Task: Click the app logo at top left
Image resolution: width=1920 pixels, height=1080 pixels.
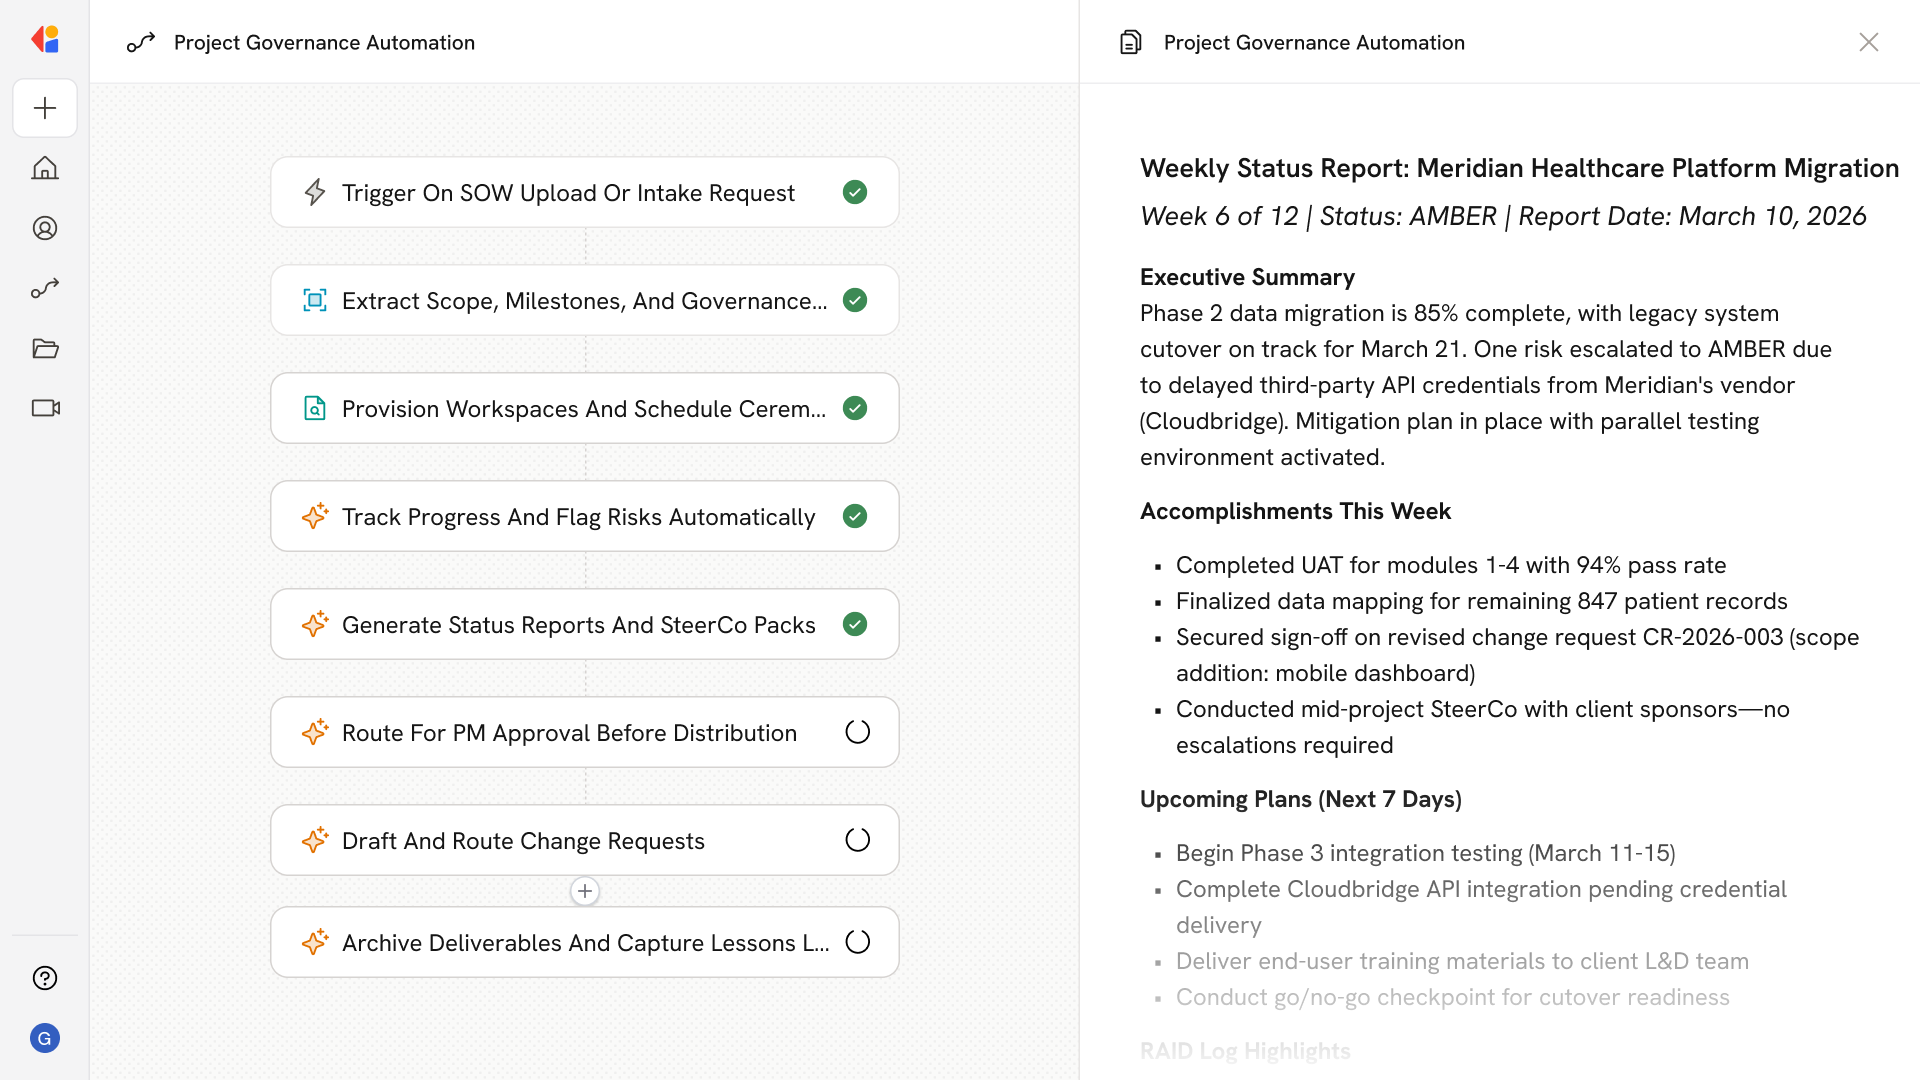Action: (45, 39)
